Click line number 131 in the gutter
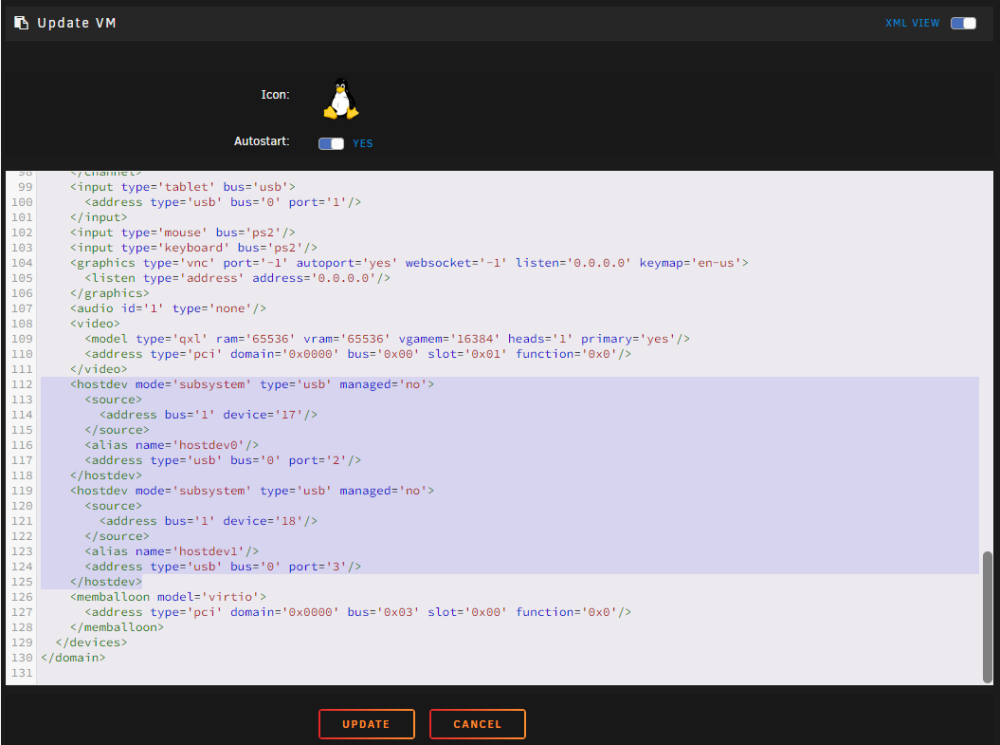The height and width of the screenshot is (745, 1000). [x=22, y=673]
